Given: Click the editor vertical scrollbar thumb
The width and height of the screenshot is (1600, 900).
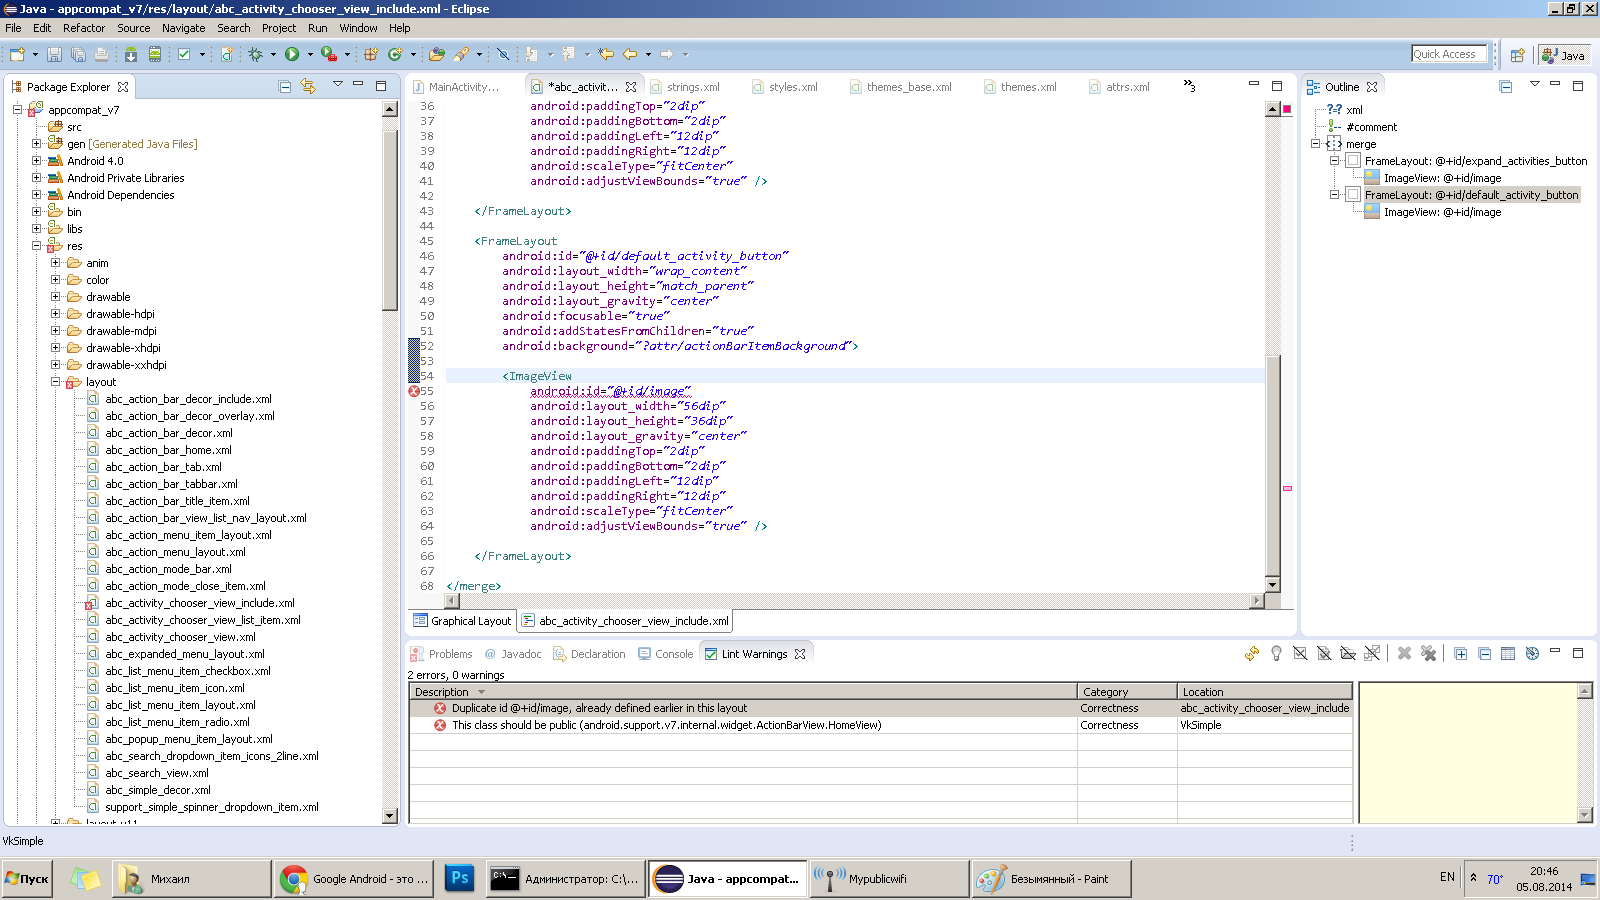Looking at the screenshot, I should [x=1273, y=465].
